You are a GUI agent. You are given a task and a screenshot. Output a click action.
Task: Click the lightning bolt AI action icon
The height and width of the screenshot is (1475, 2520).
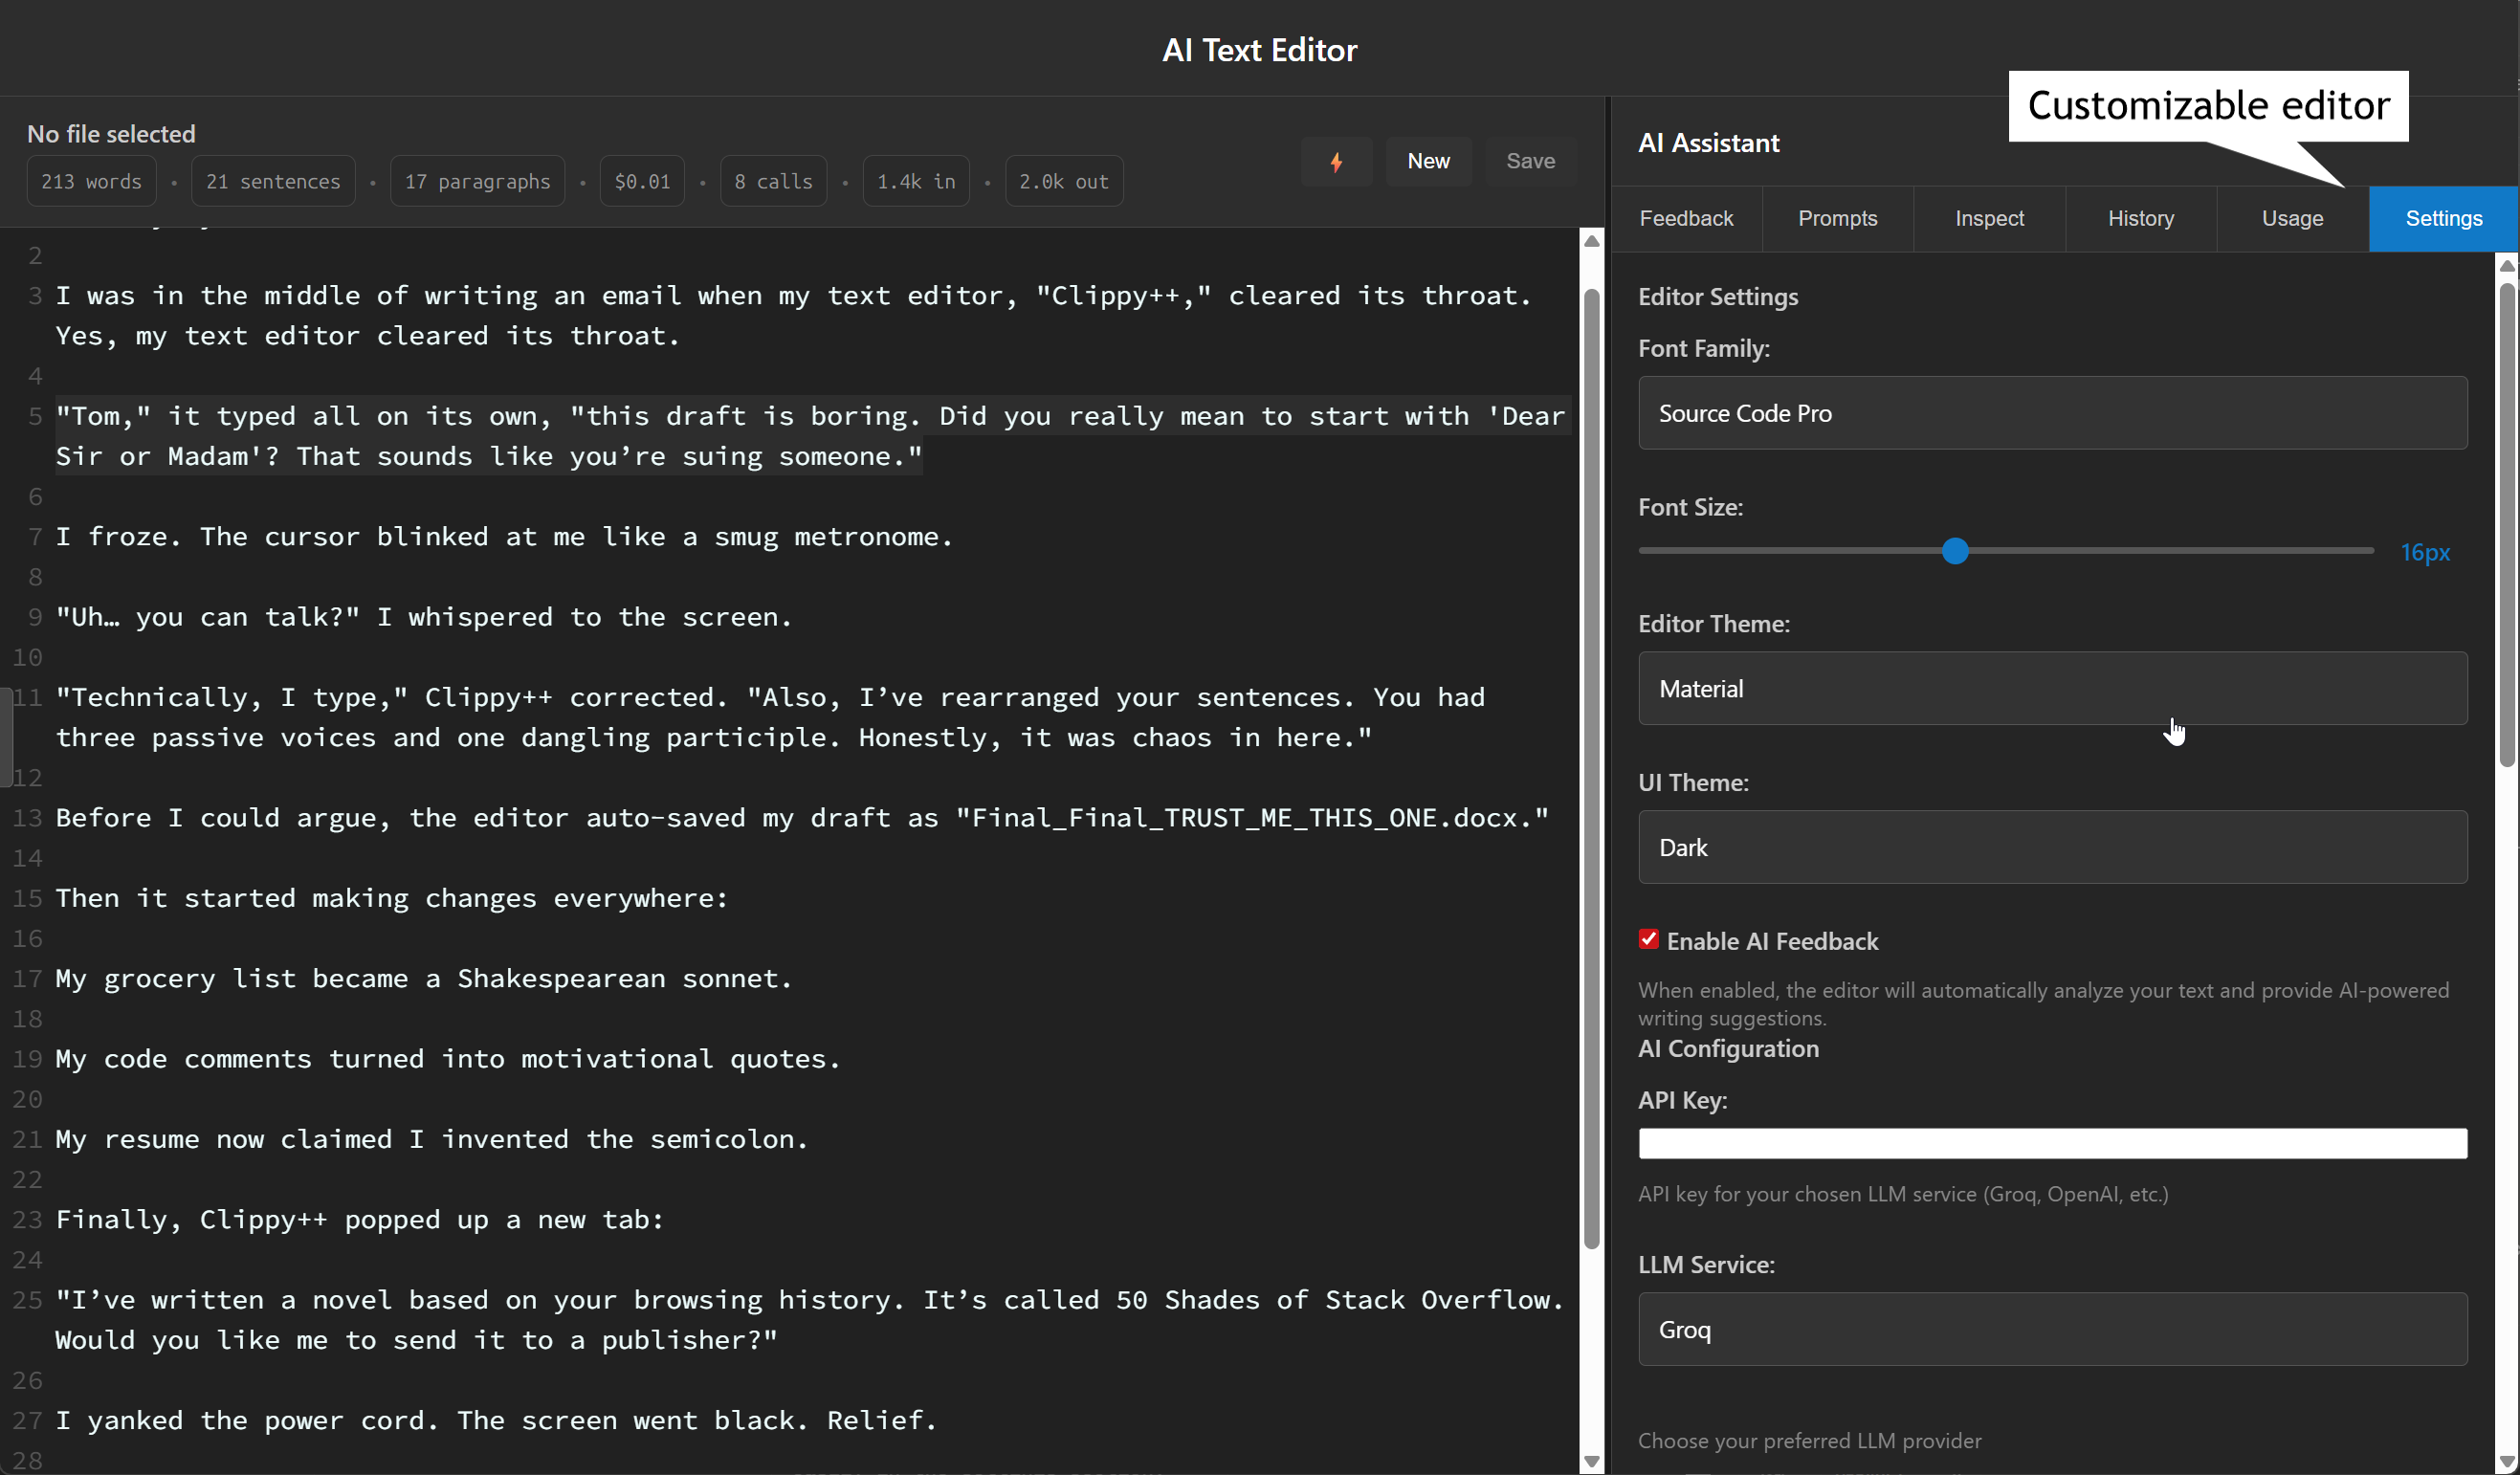[x=1337, y=161]
